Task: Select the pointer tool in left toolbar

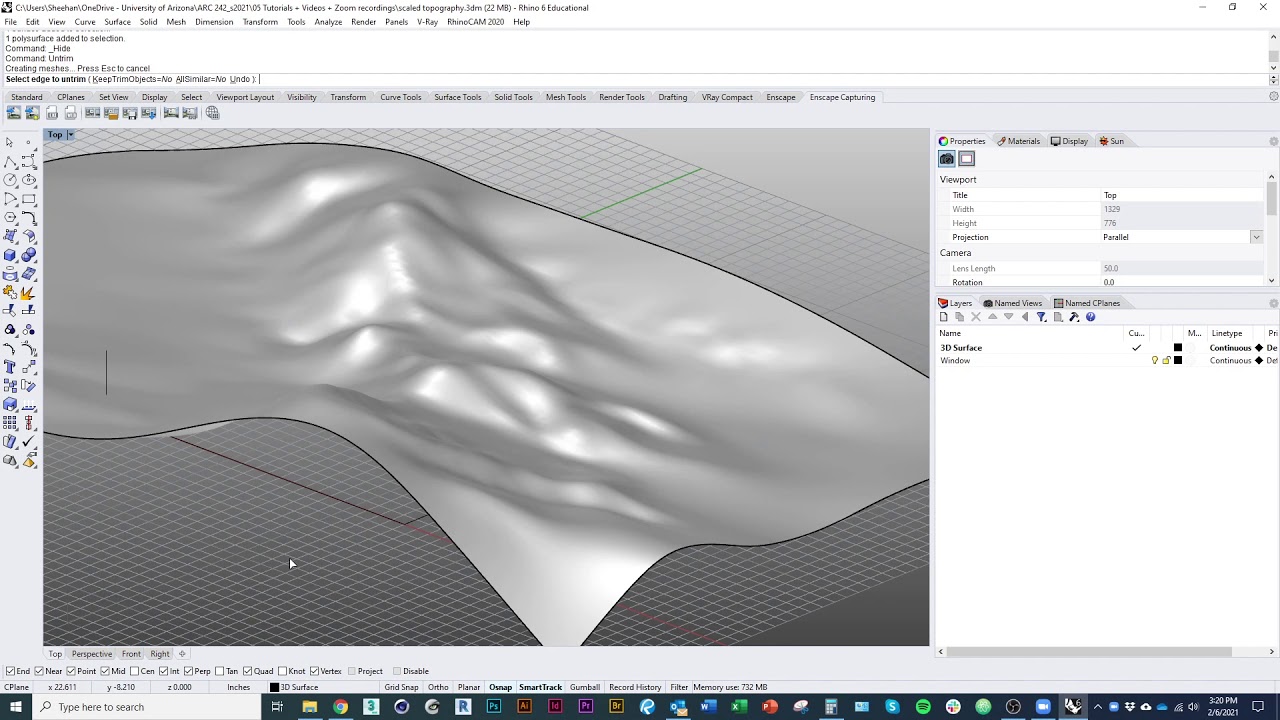Action: pos(10,142)
